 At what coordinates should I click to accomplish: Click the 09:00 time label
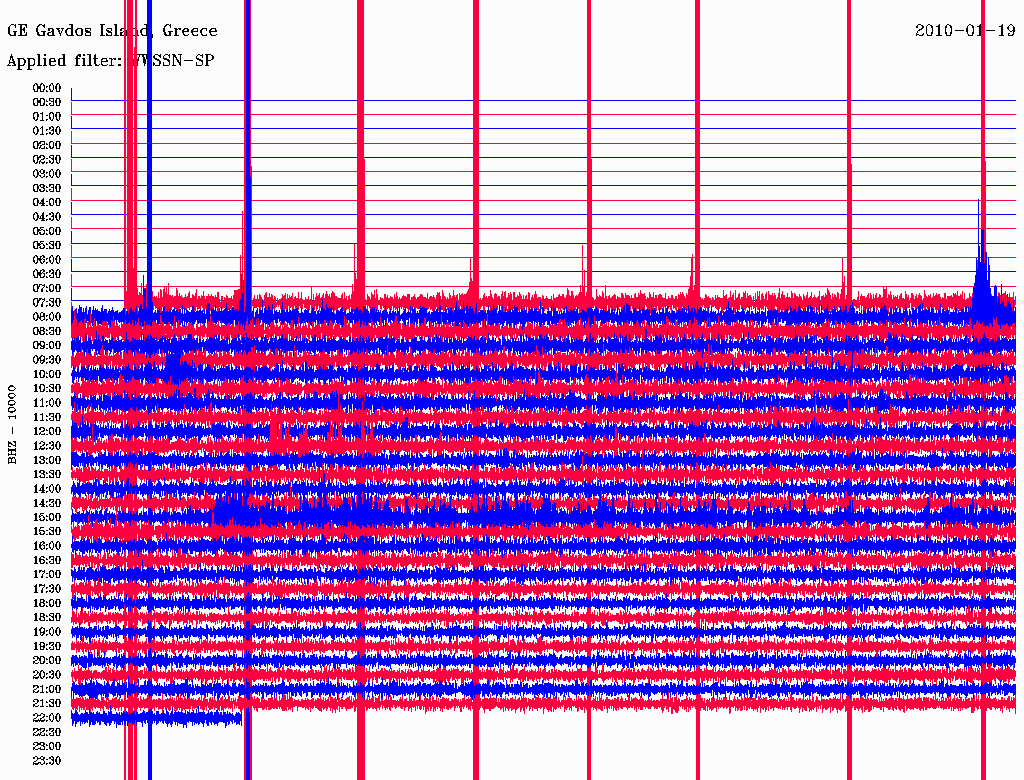pos(47,346)
